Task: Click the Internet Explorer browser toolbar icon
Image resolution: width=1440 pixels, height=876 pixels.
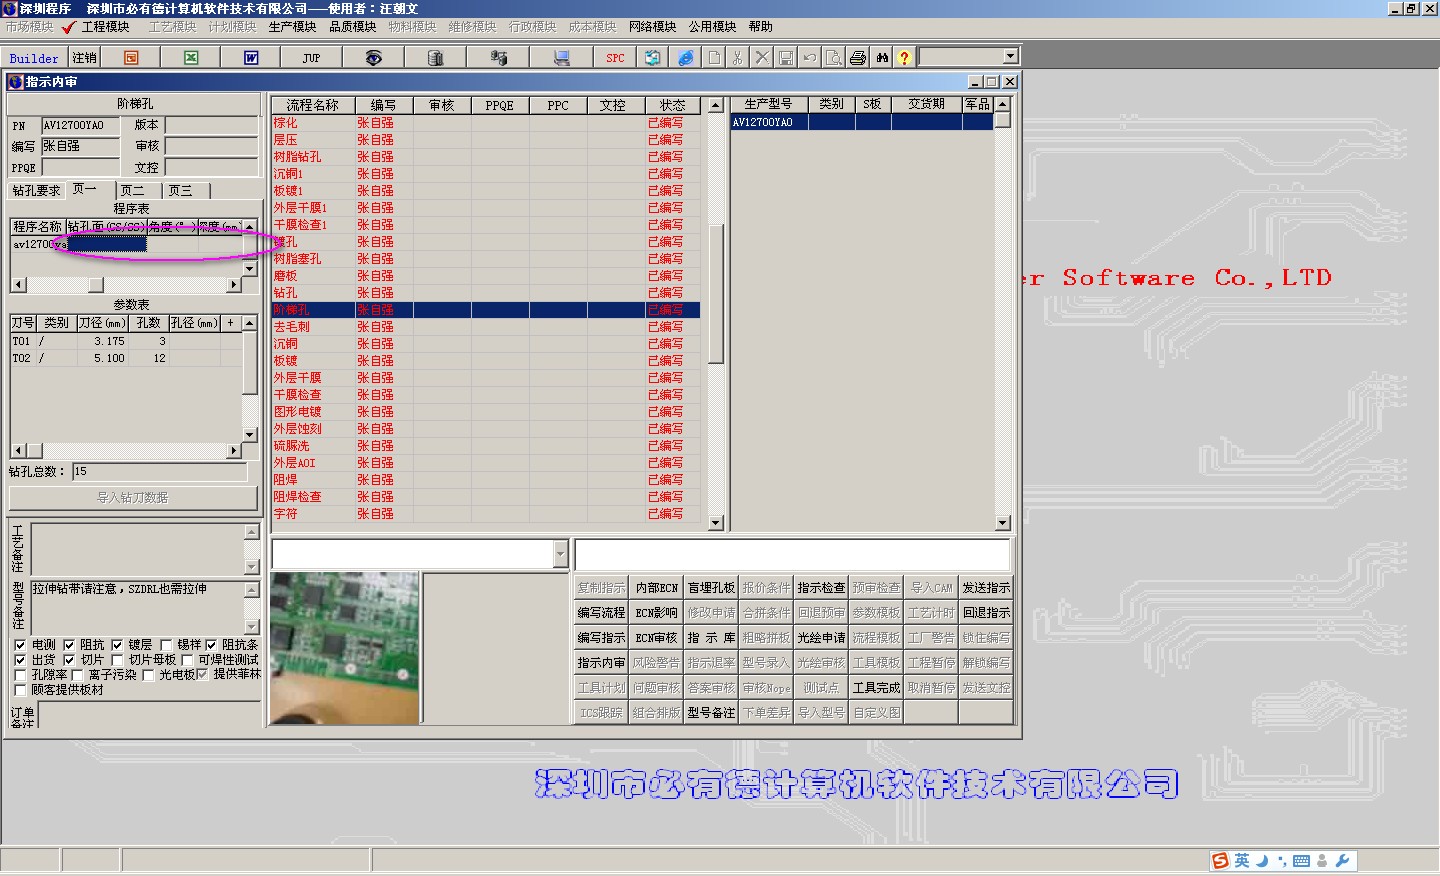Action: [685, 58]
